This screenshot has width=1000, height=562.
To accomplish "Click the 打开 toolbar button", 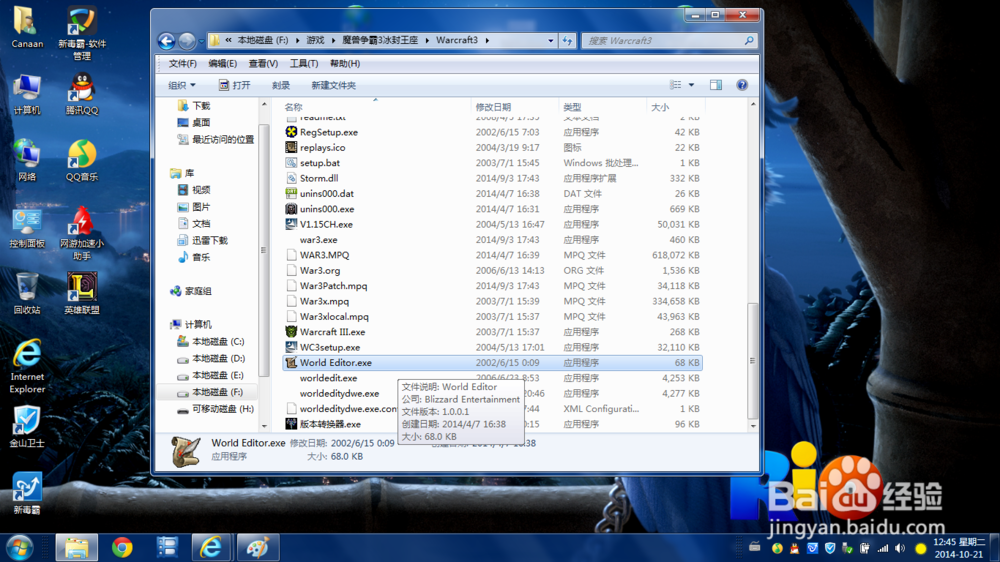I will pyautogui.click(x=235, y=85).
